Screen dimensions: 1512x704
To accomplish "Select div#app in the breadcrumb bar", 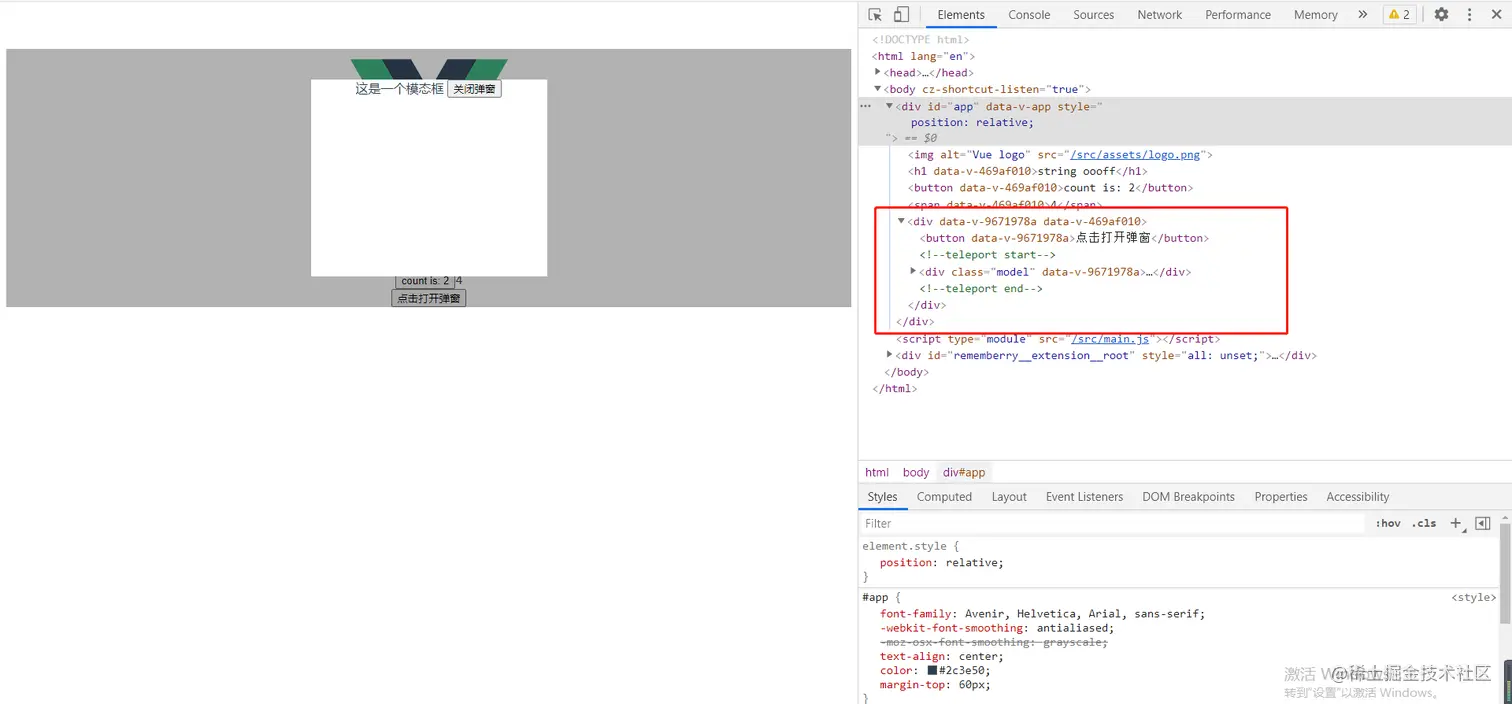I will click(964, 472).
